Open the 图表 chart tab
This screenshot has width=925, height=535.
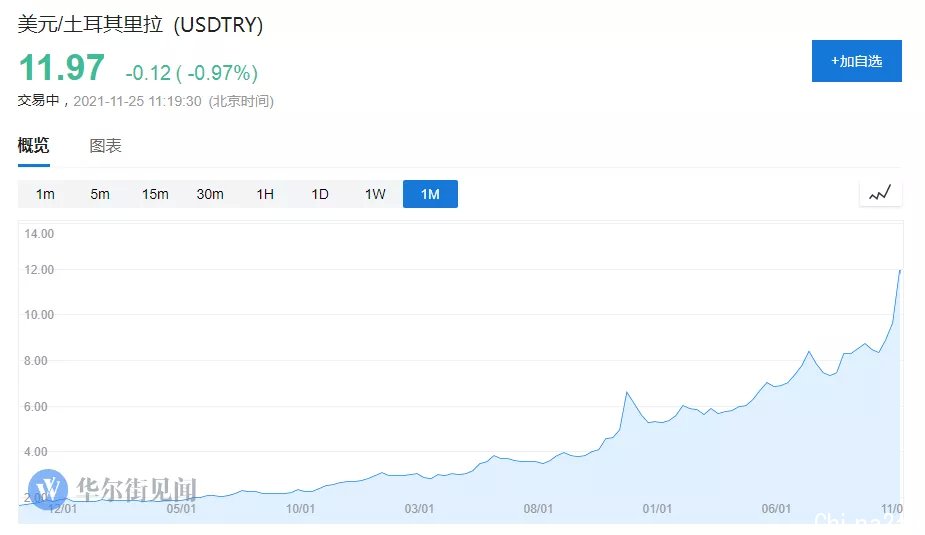105,146
